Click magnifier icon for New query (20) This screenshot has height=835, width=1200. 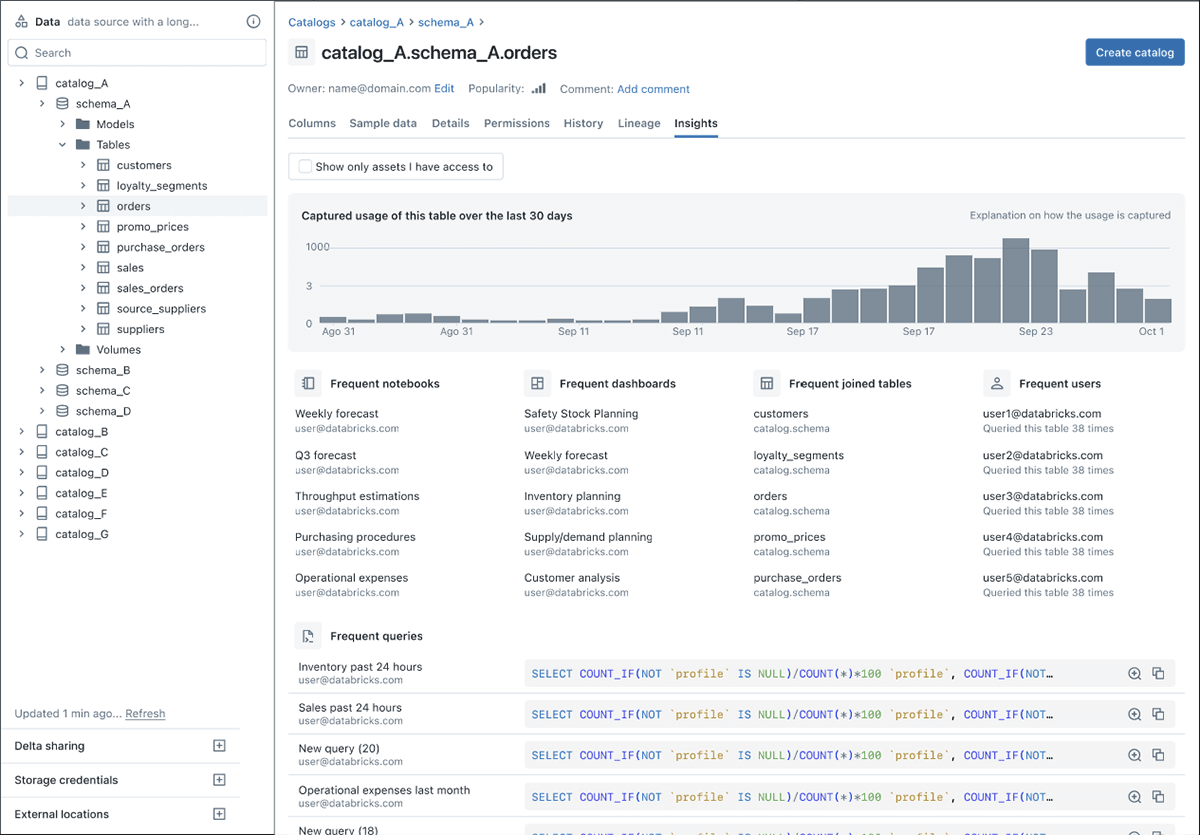point(1134,756)
